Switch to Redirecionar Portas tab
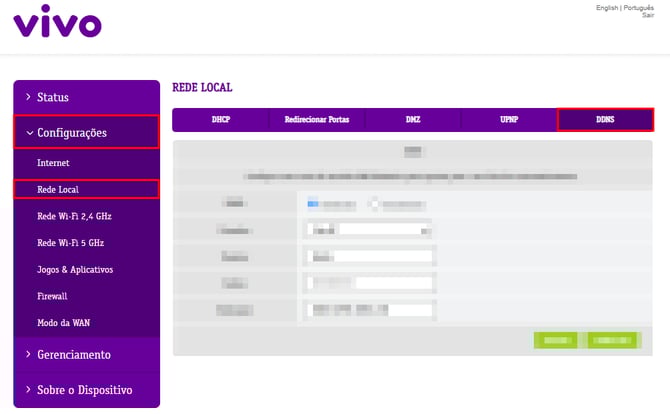Image resolution: width=670 pixels, height=414 pixels. (316, 120)
